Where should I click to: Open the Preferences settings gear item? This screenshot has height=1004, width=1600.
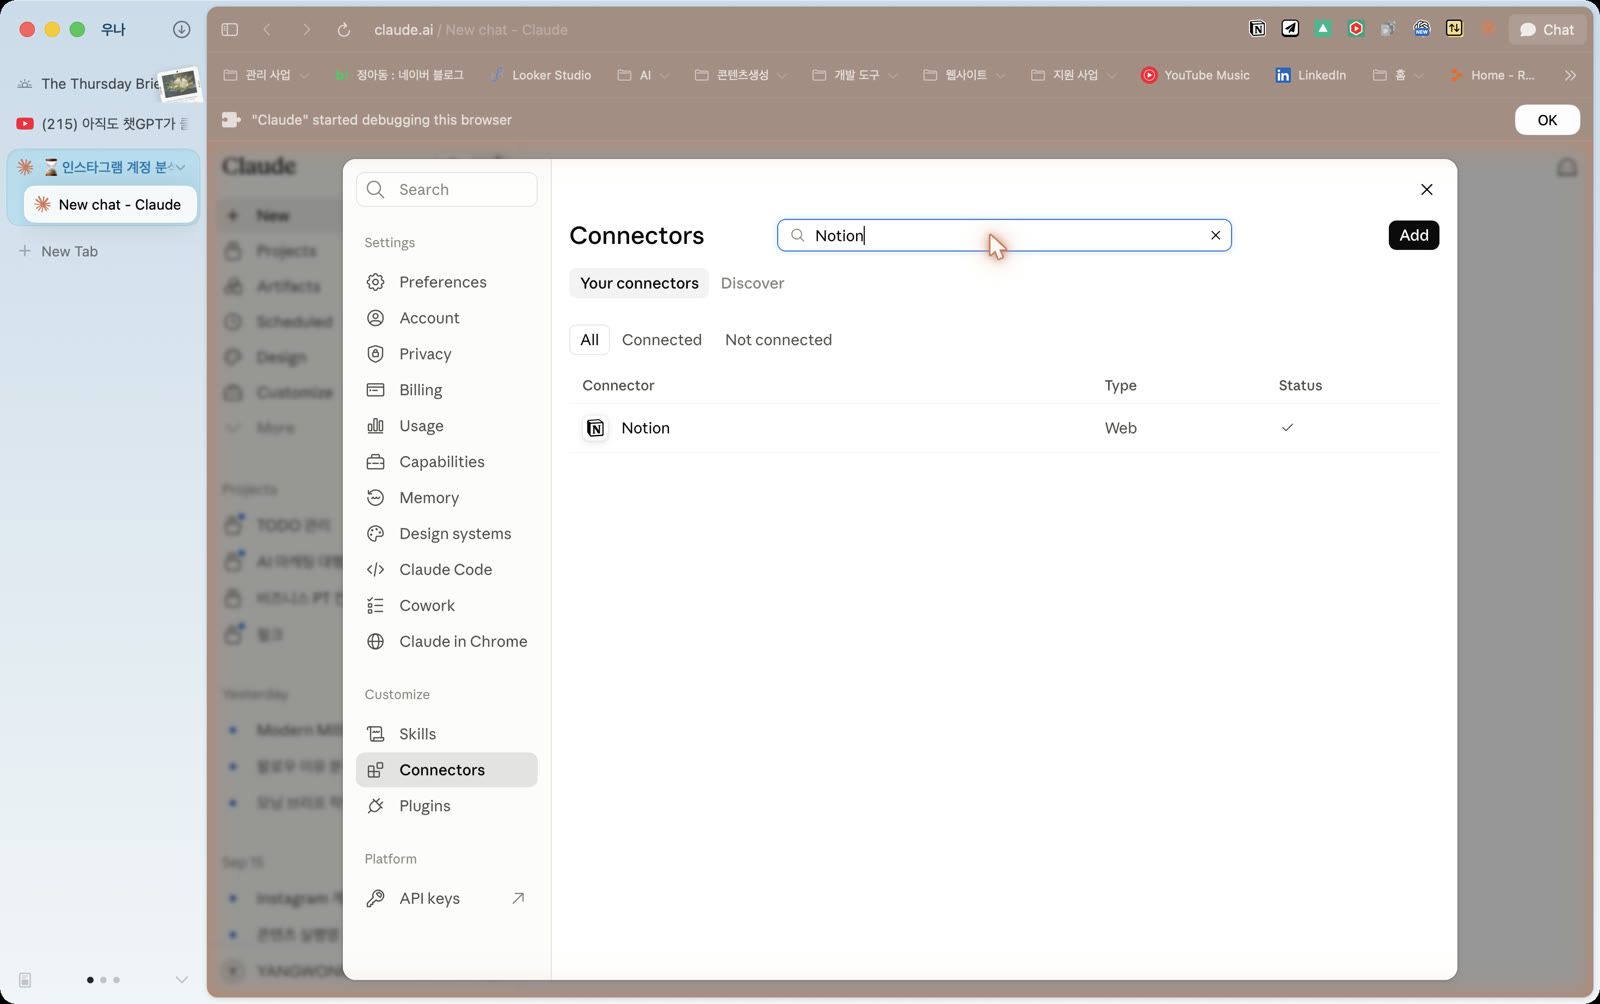(446, 282)
